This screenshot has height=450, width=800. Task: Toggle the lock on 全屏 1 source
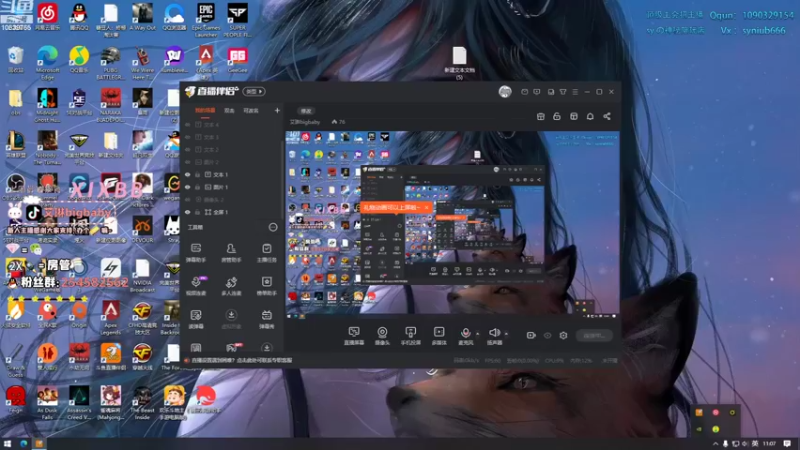pyautogui.click(x=197, y=212)
